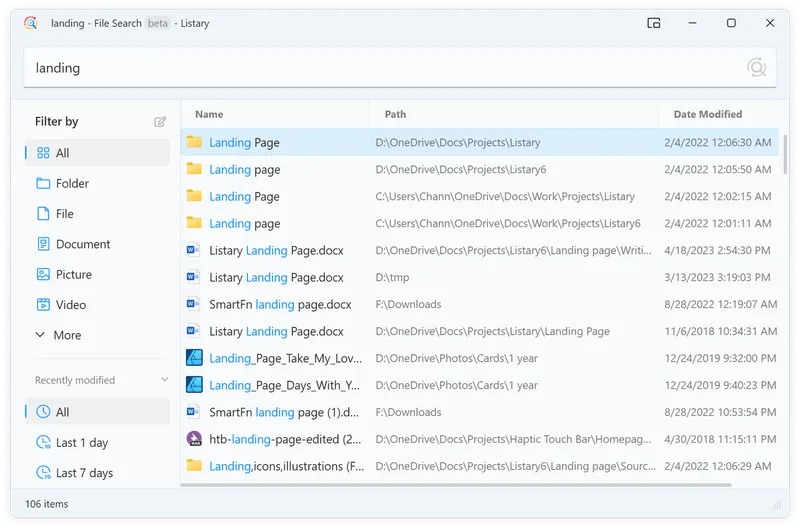Expand the More filter options

(66, 335)
